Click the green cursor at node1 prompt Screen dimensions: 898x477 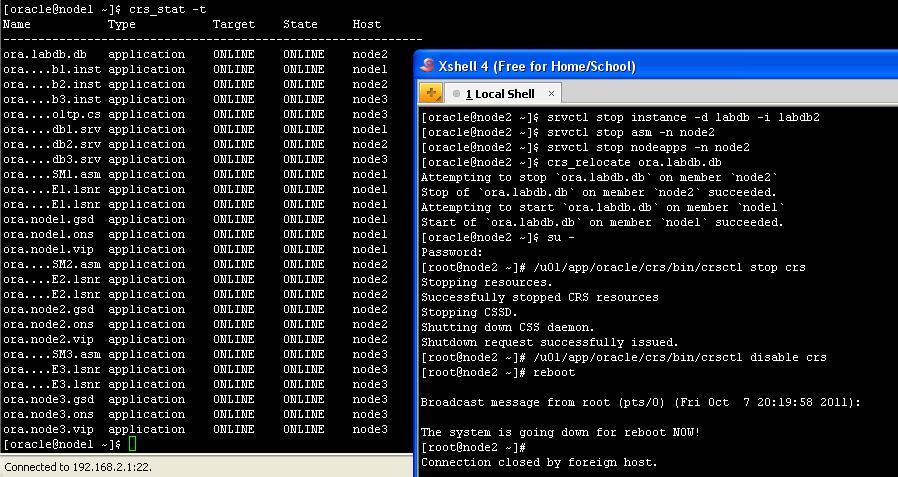133,444
